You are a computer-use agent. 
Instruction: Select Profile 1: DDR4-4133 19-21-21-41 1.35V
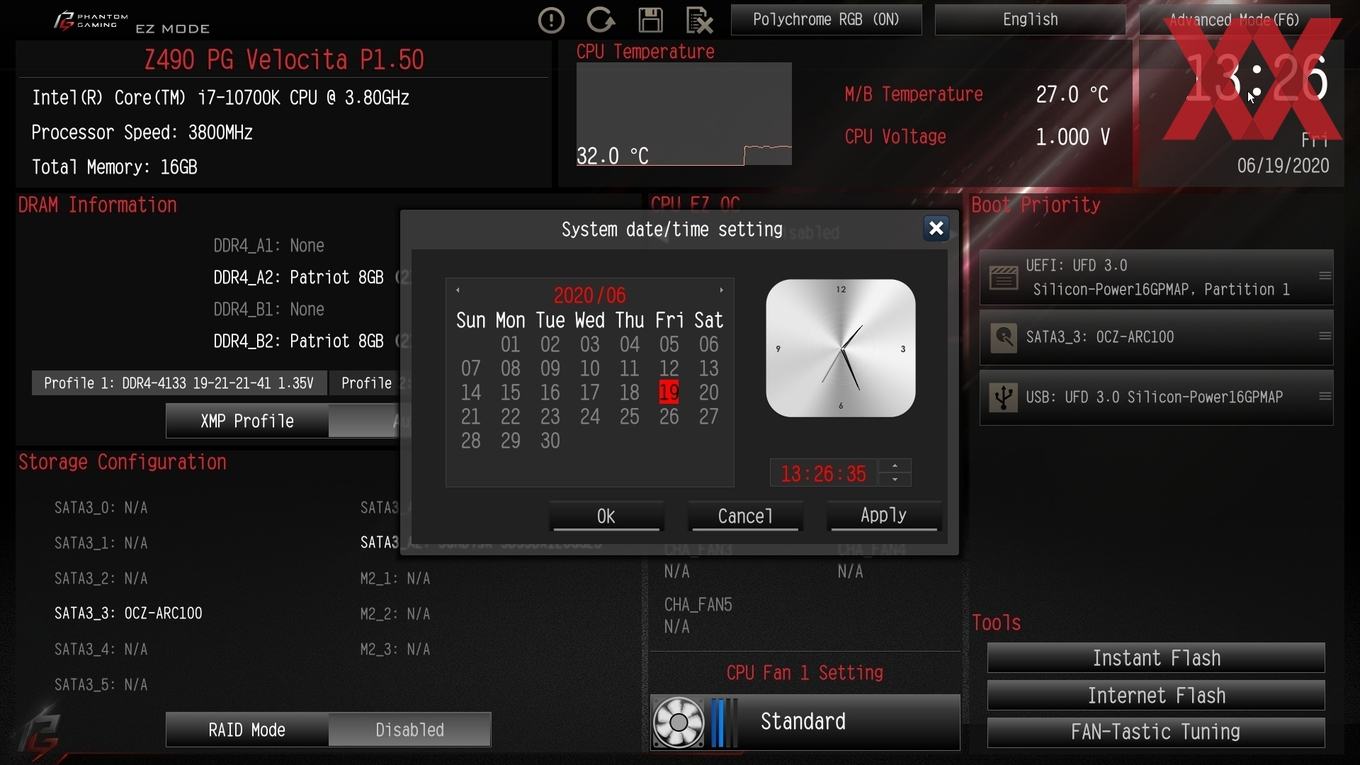pyautogui.click(x=178, y=383)
